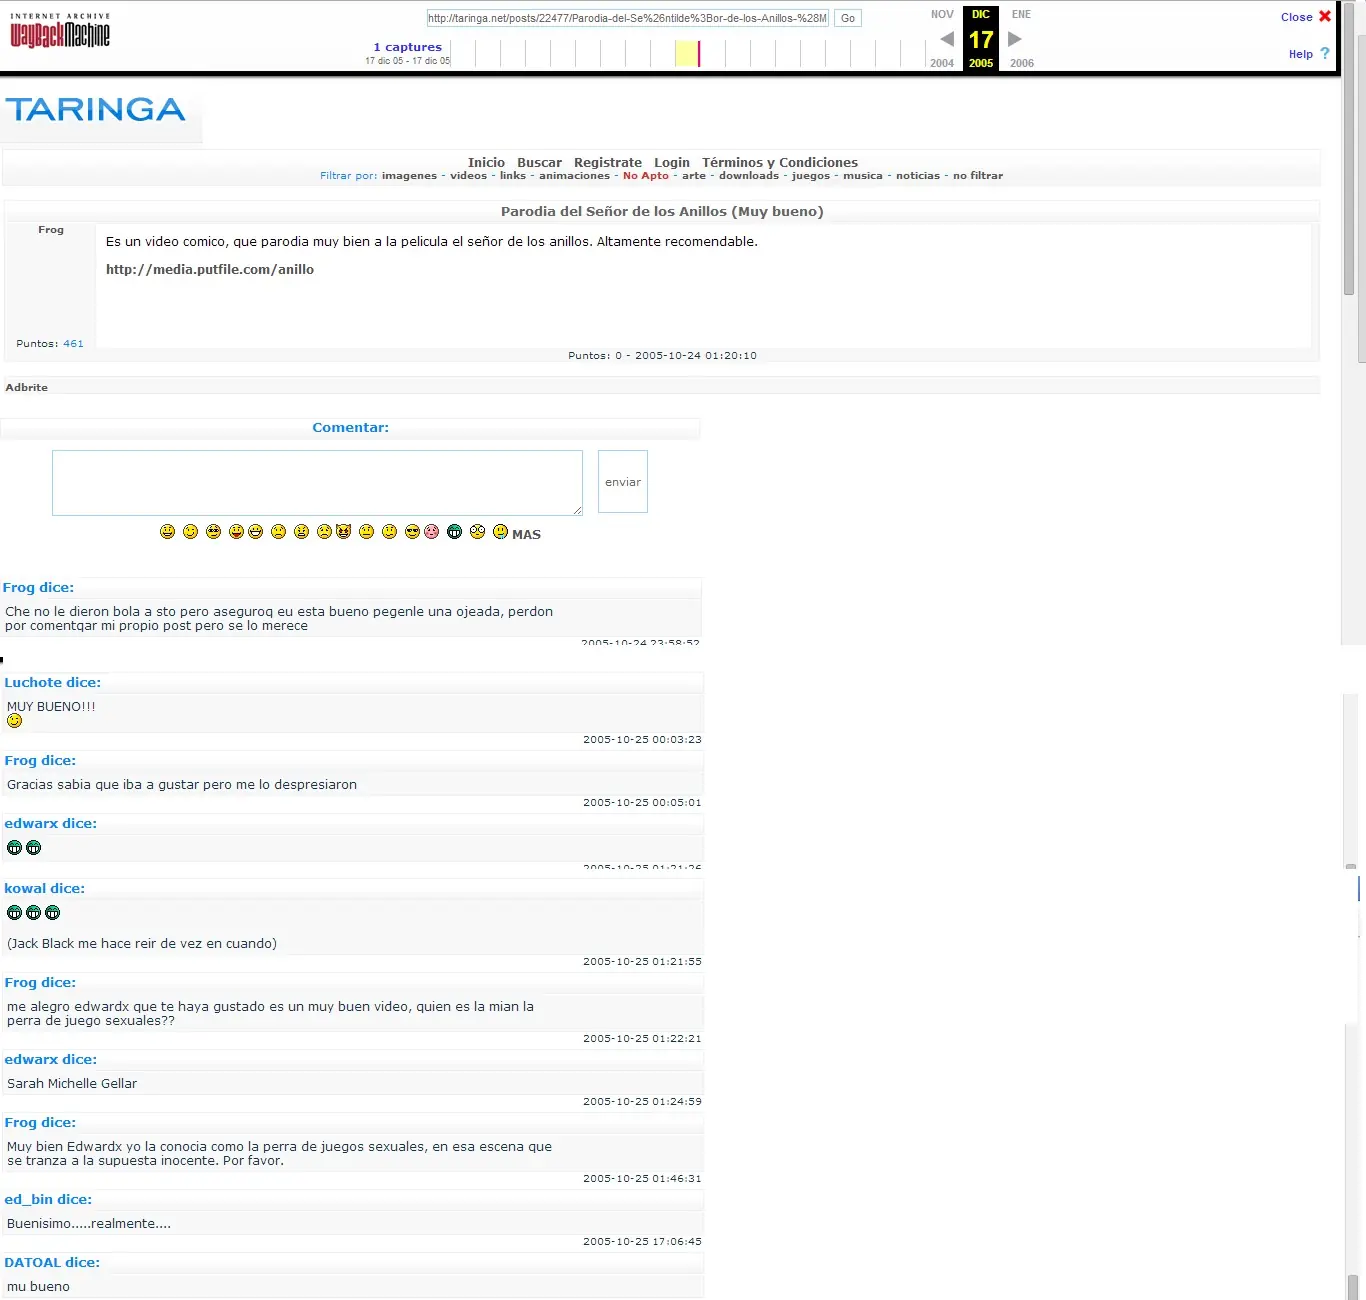The height and width of the screenshot is (1300, 1366).
Task: Insert the wide-eyed shocked emoticon
Action: click(477, 532)
